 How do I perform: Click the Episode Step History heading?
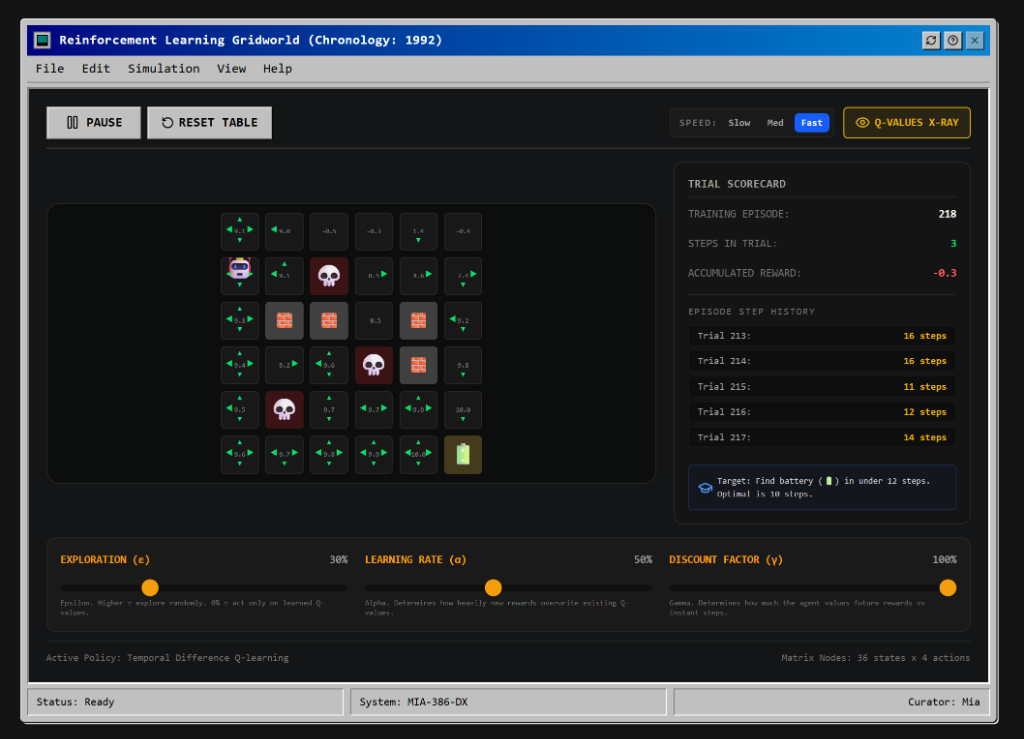[751, 311]
